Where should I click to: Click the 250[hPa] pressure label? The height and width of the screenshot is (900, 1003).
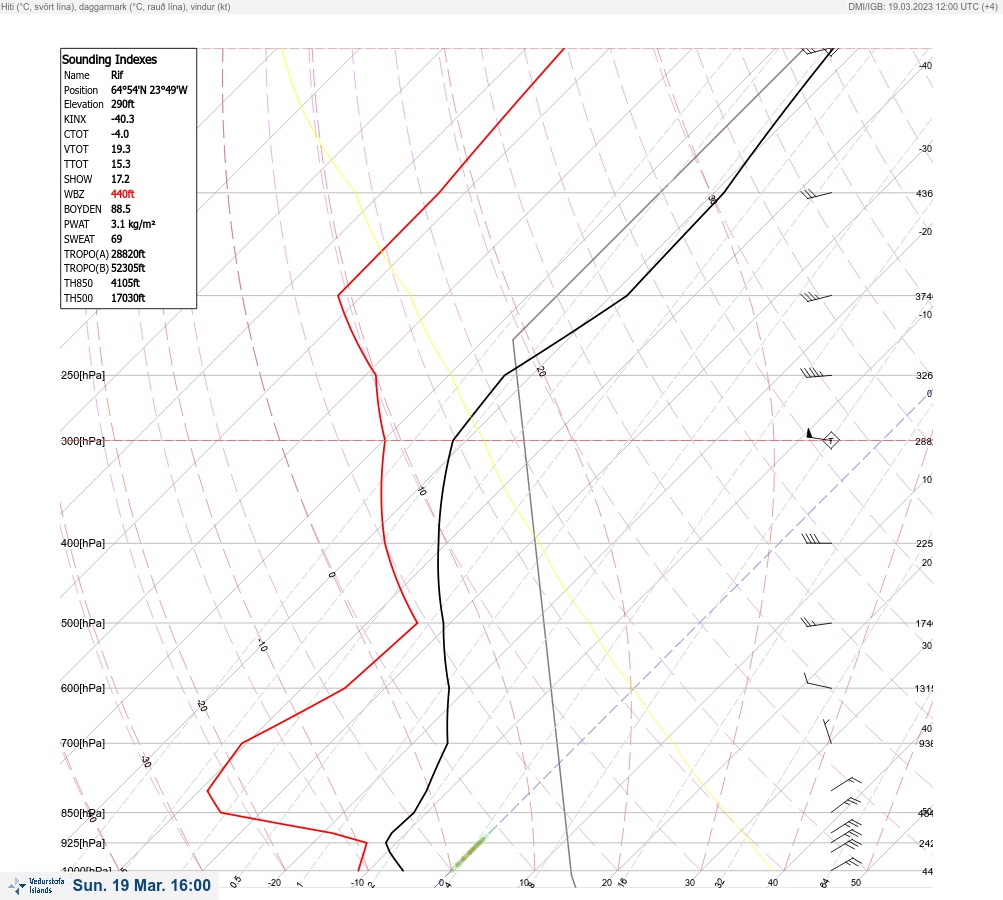tap(83, 375)
